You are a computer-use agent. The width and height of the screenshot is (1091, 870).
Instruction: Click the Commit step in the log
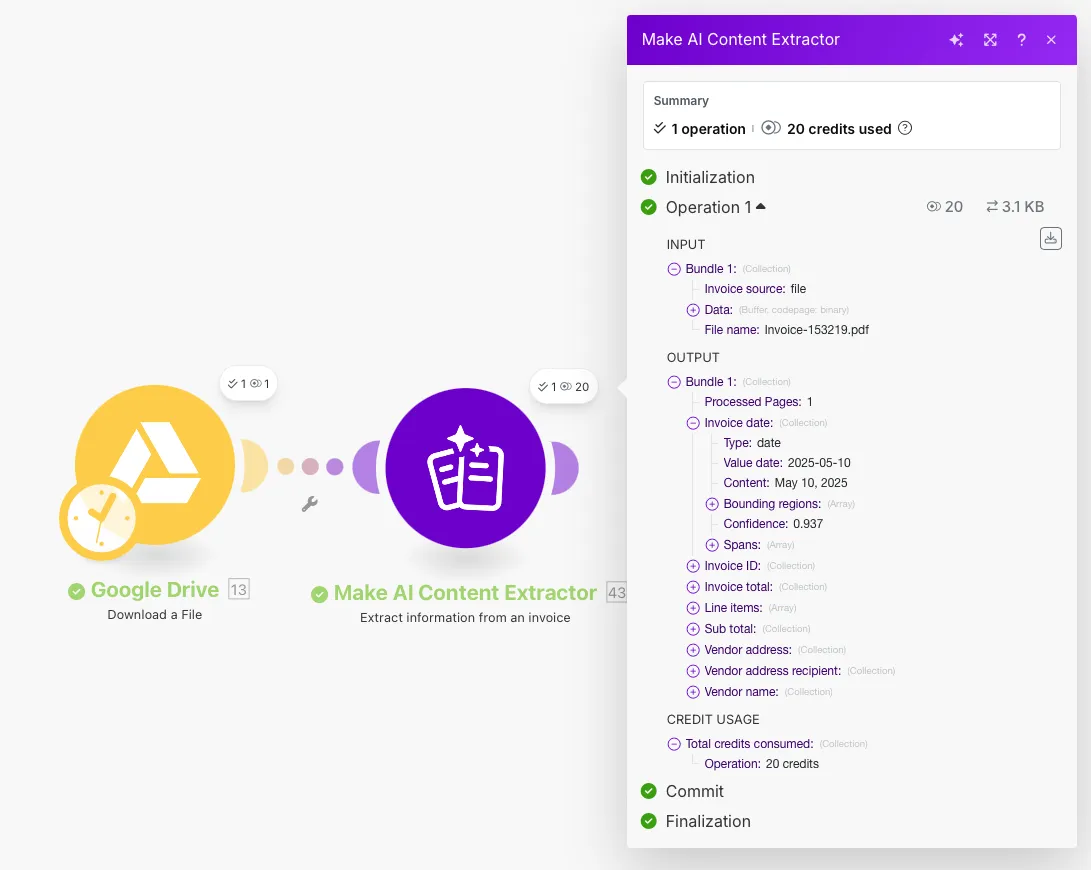pyautogui.click(x=694, y=791)
